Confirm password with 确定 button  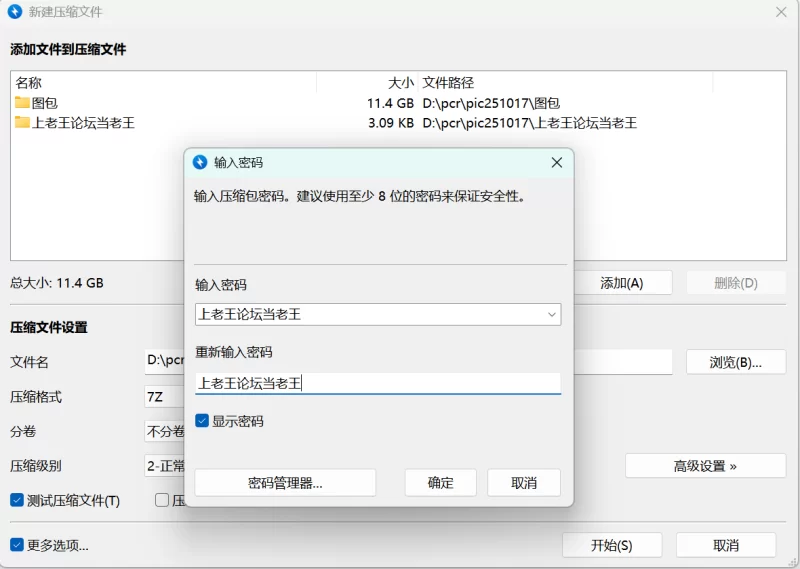[x=440, y=483]
